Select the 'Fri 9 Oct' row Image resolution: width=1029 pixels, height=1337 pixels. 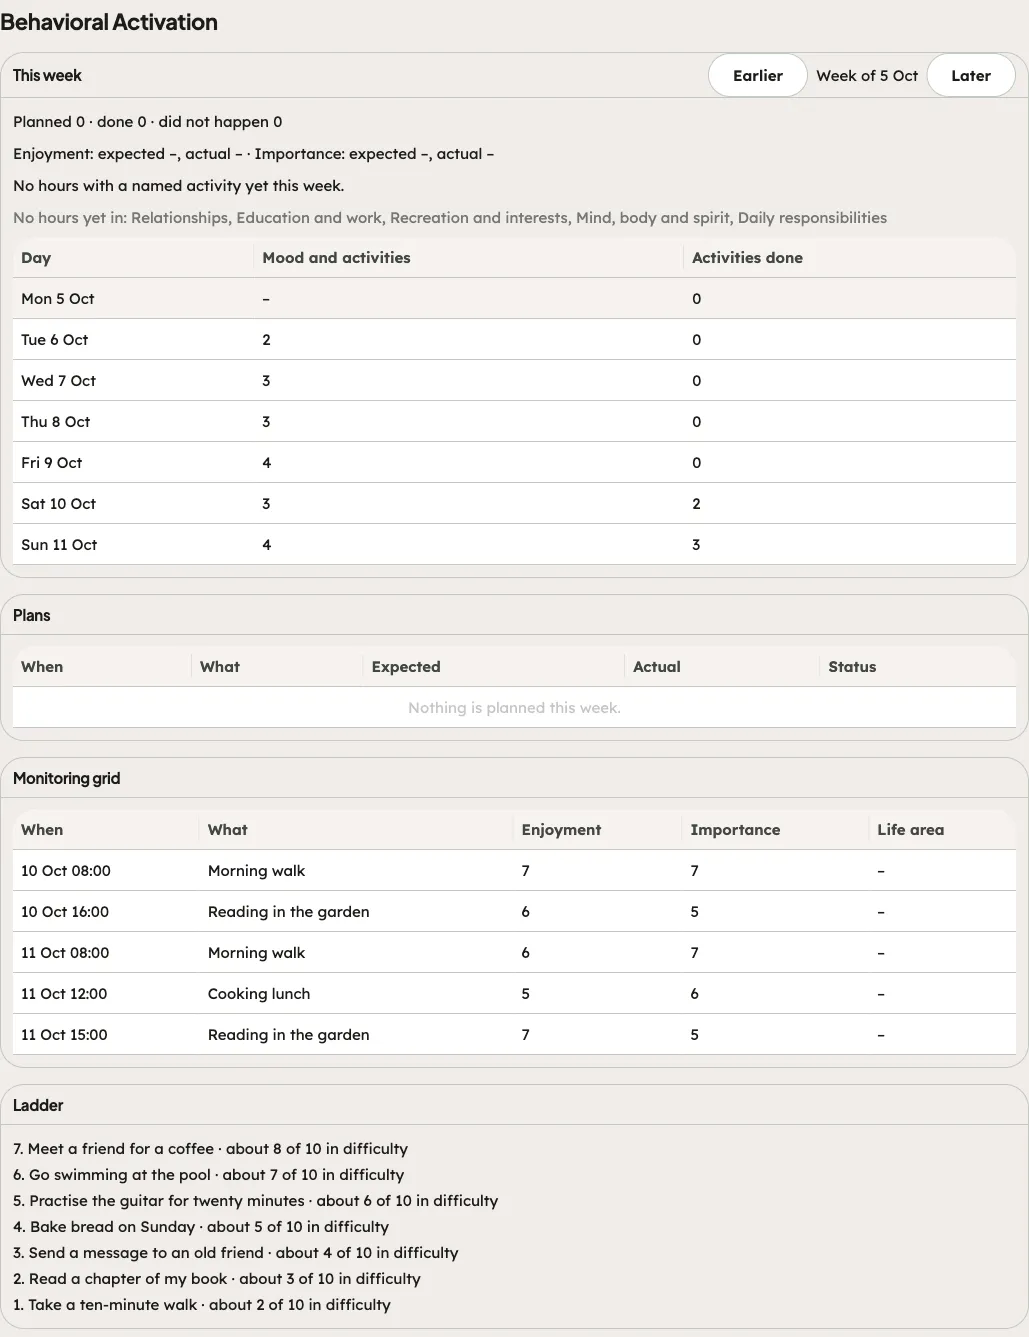click(514, 463)
